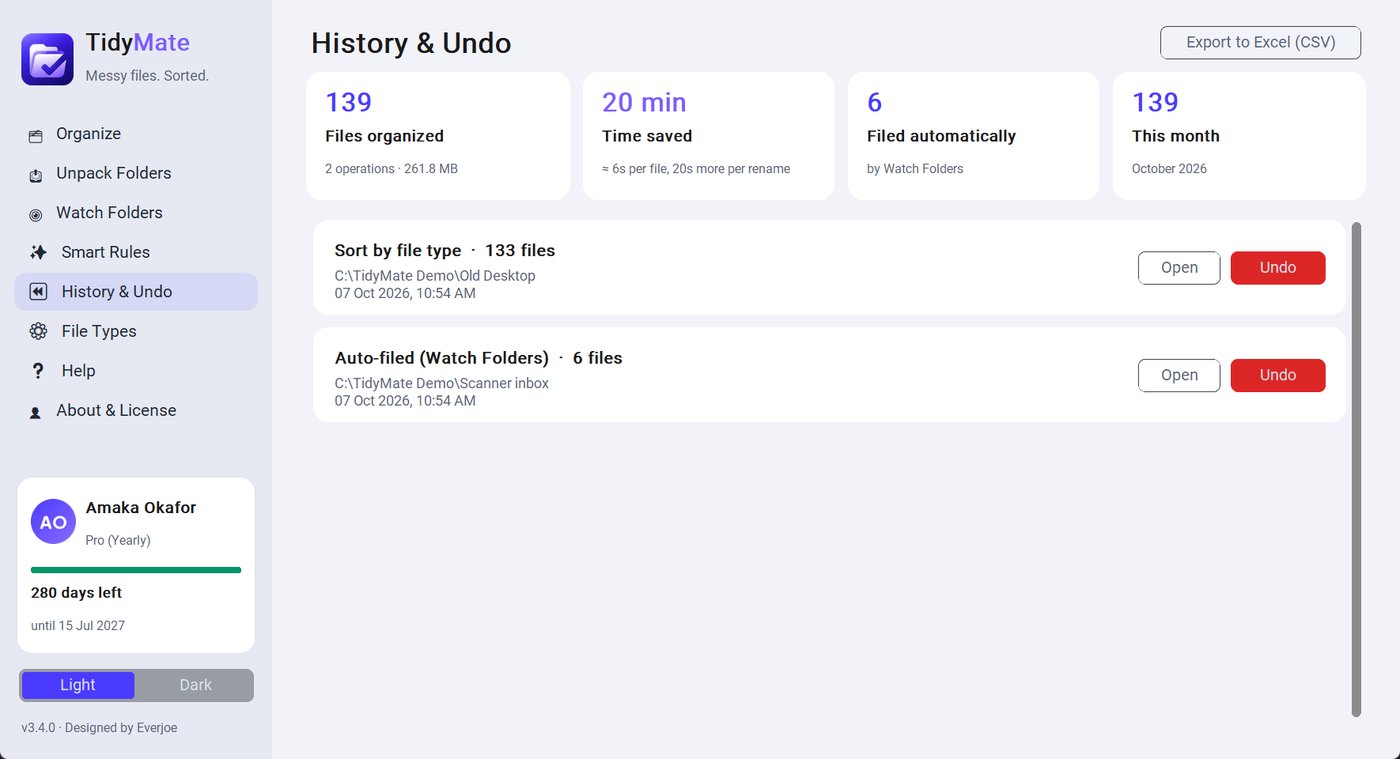Viewport: 1400px width, 759px height.
Task: Switch to Dark theme
Action: (196, 685)
